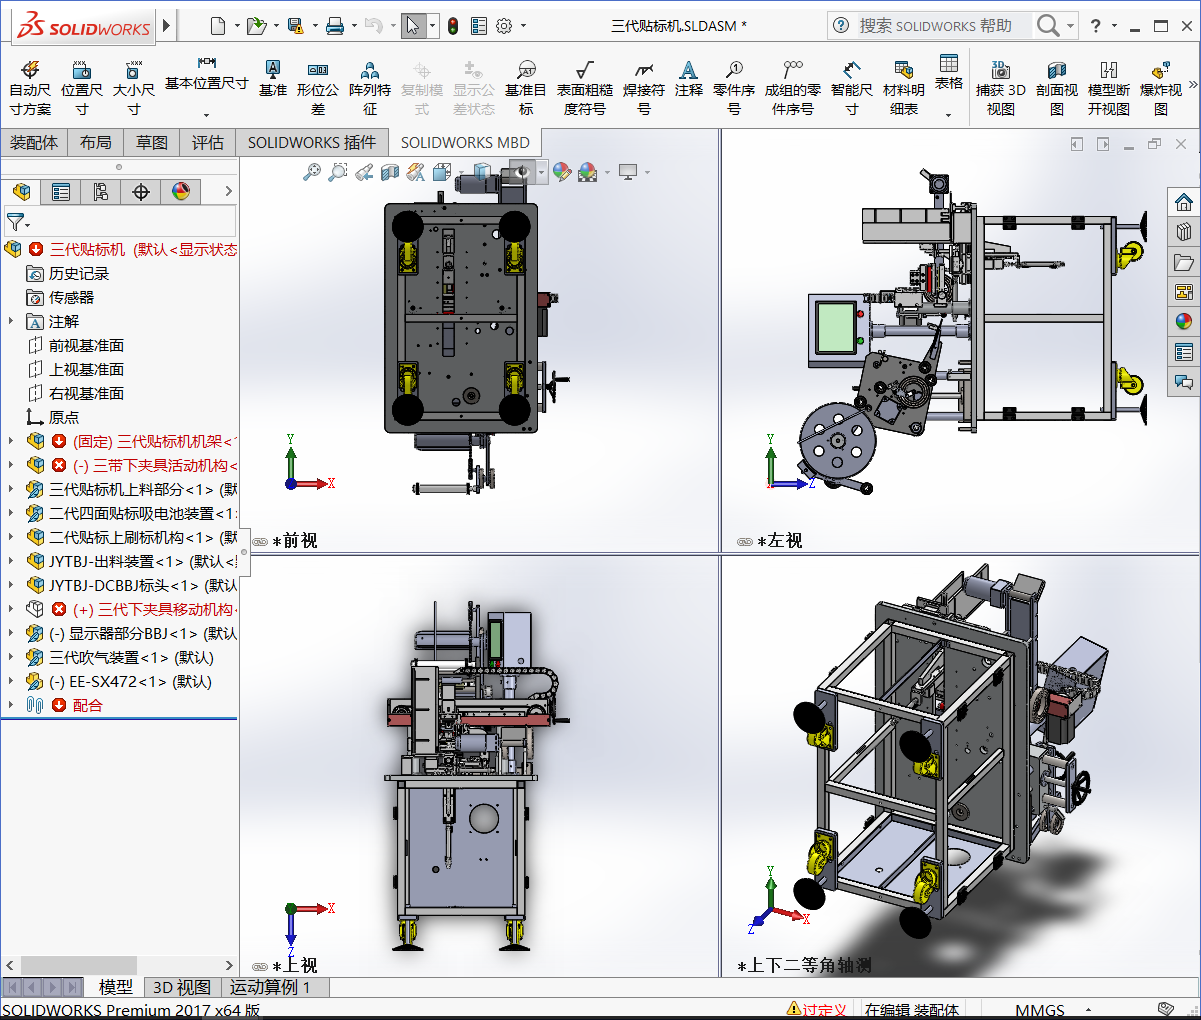
Task: Click Zoom to Area magnifier icon
Action: tap(338, 172)
